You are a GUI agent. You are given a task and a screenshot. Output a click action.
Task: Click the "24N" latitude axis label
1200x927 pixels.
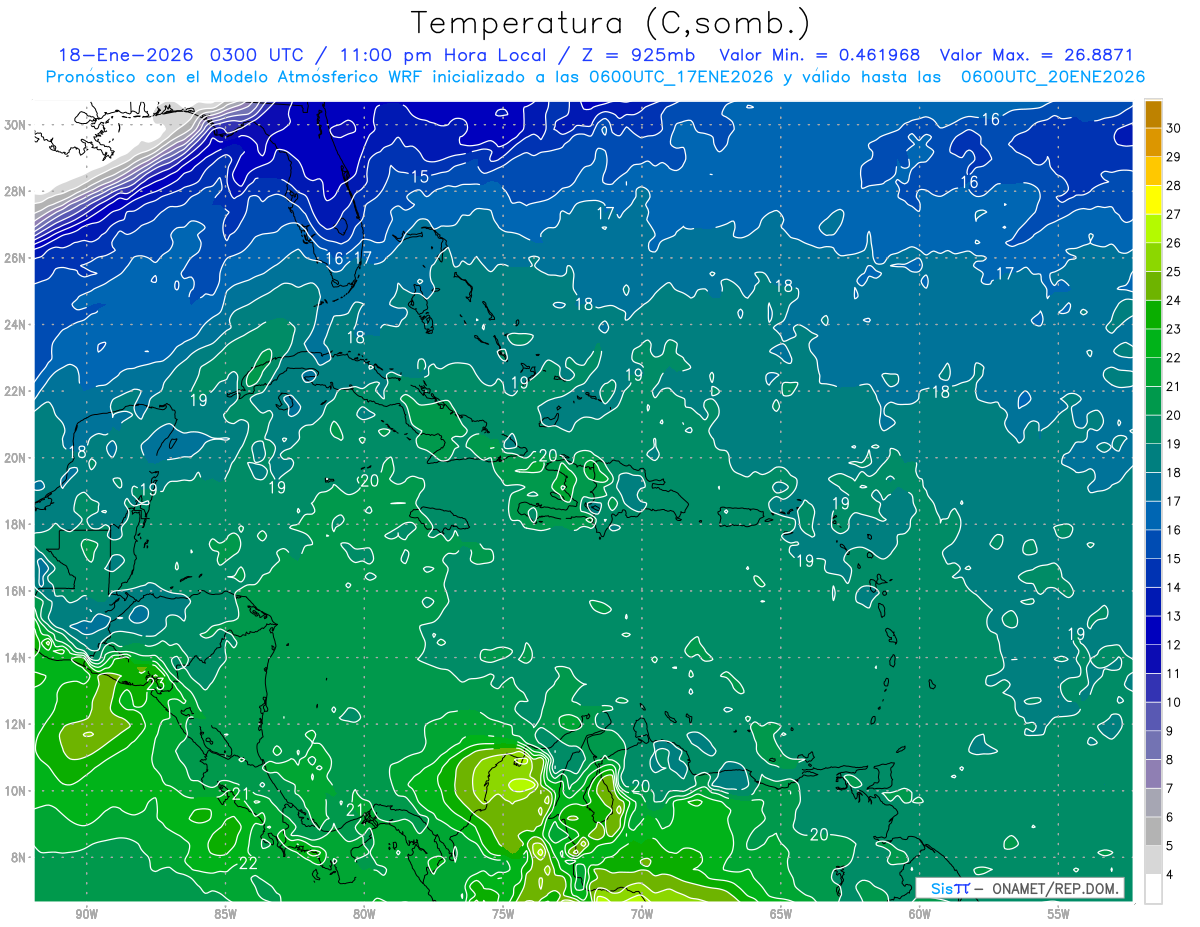pyautogui.click(x=14, y=325)
